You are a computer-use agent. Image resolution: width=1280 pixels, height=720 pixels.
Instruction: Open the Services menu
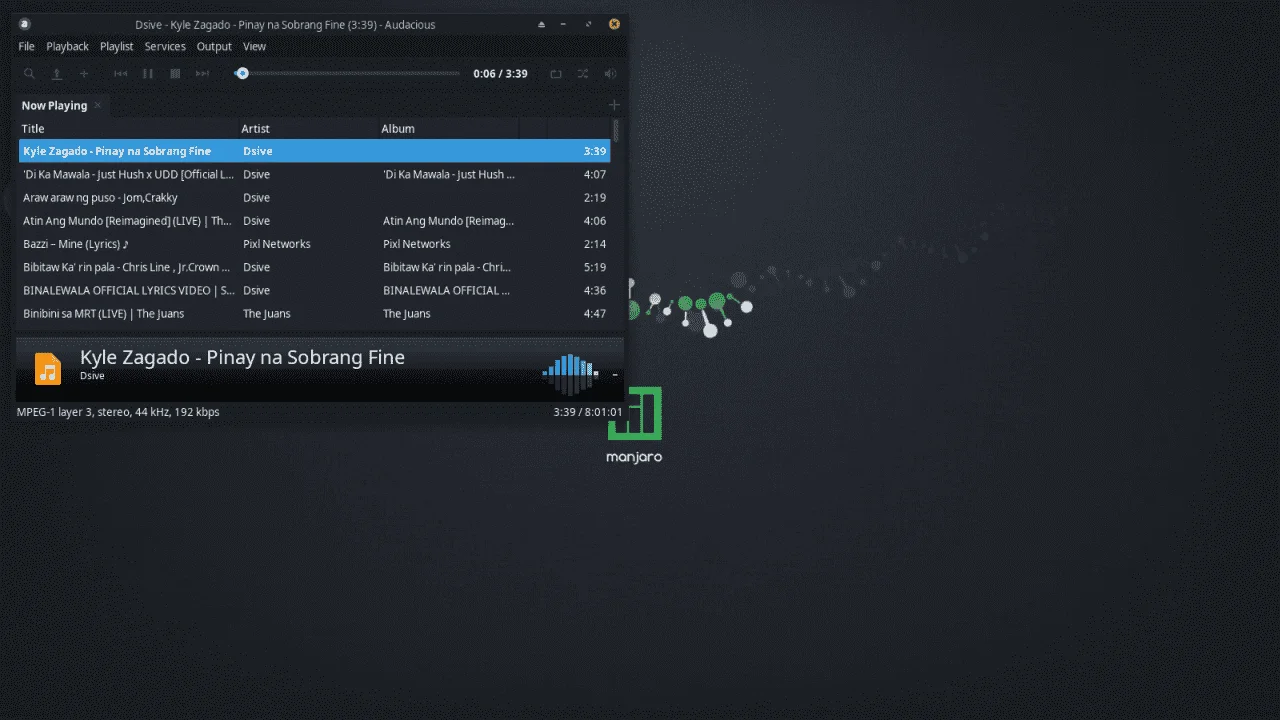coord(165,46)
